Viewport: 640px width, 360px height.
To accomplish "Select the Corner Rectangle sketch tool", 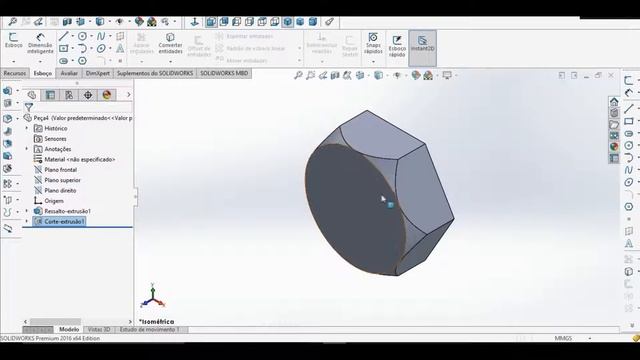I will click(x=63, y=49).
